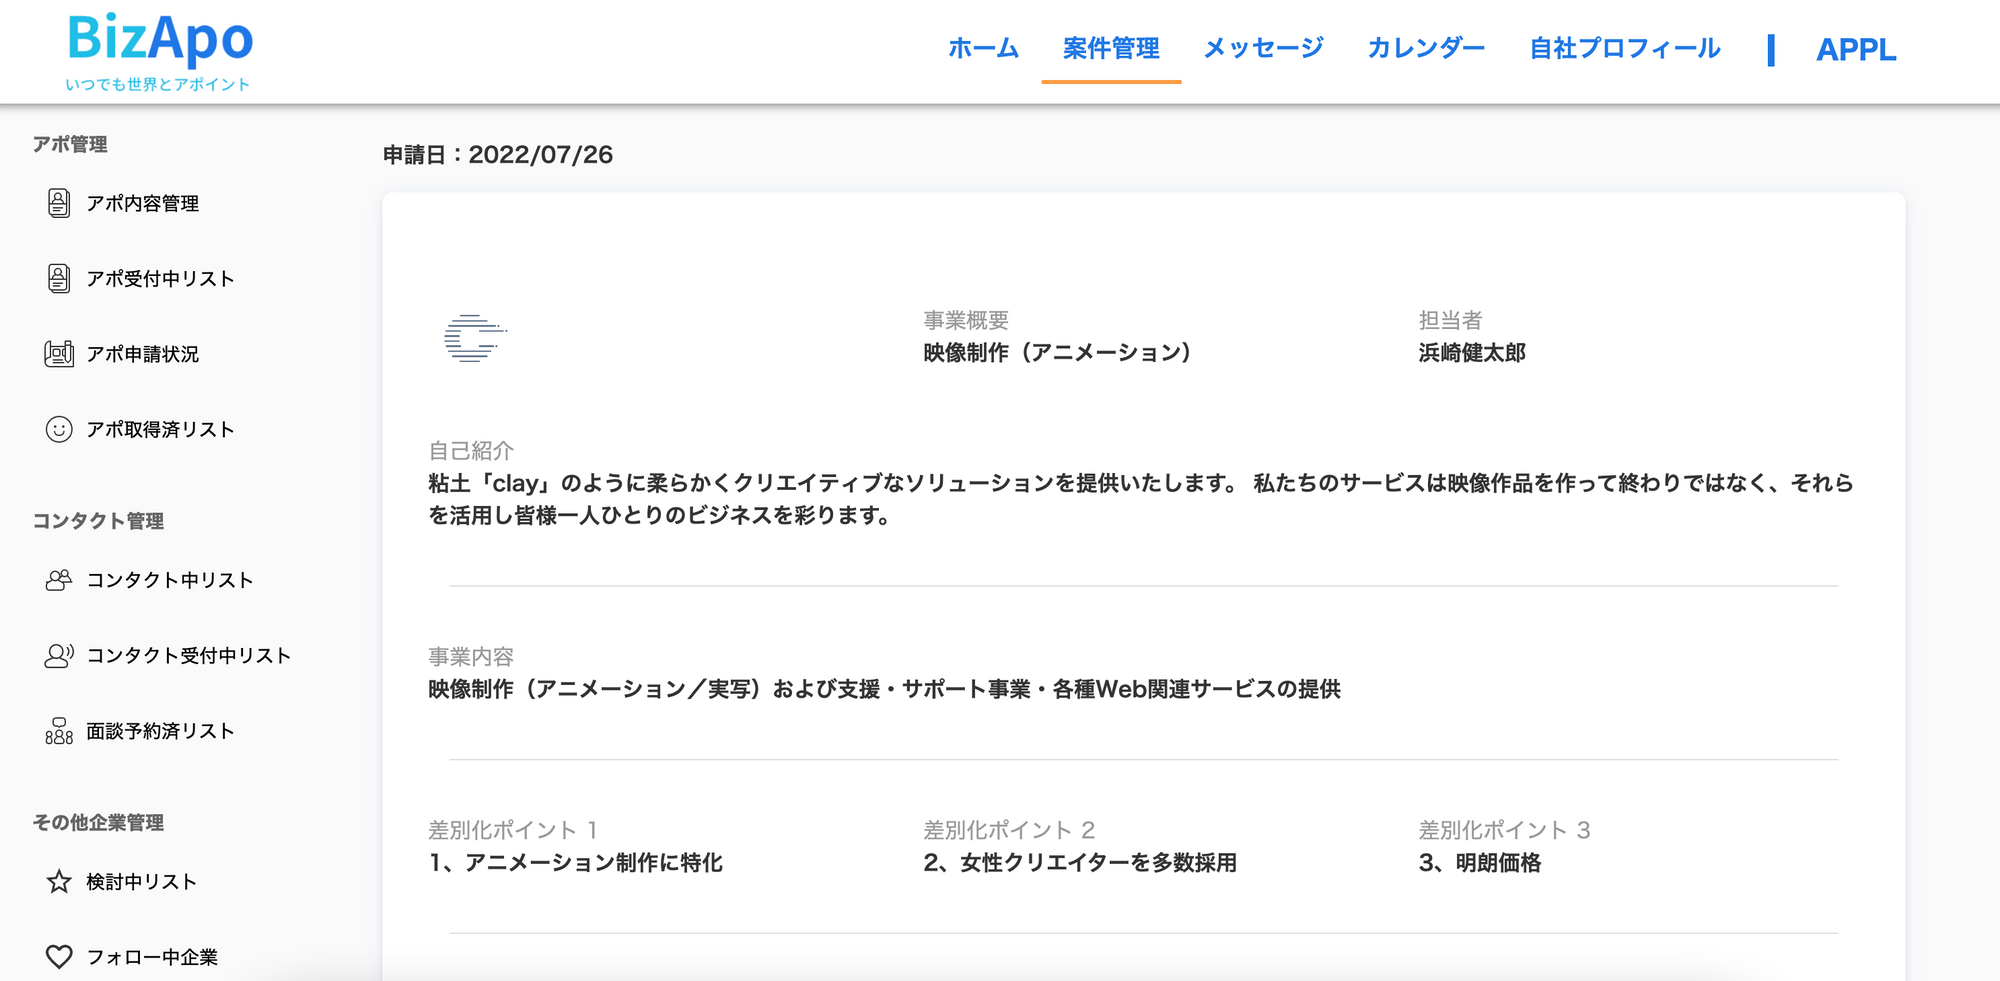Click the 映像制作(アニメーション) overview text

click(1057, 352)
